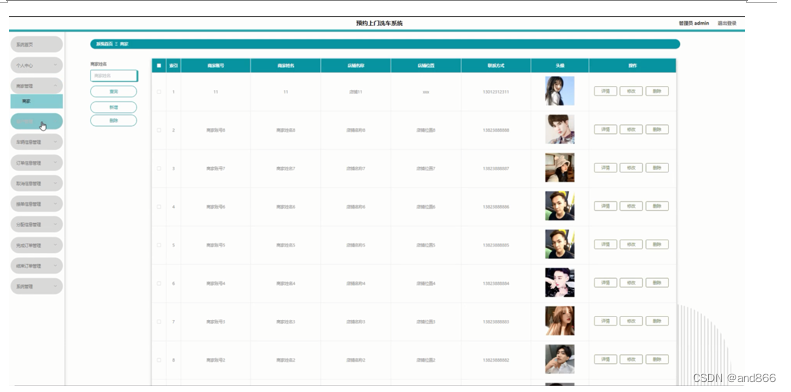The width and height of the screenshot is (791, 392).
Task: Click the 商家账号 column header
Action: [215, 66]
